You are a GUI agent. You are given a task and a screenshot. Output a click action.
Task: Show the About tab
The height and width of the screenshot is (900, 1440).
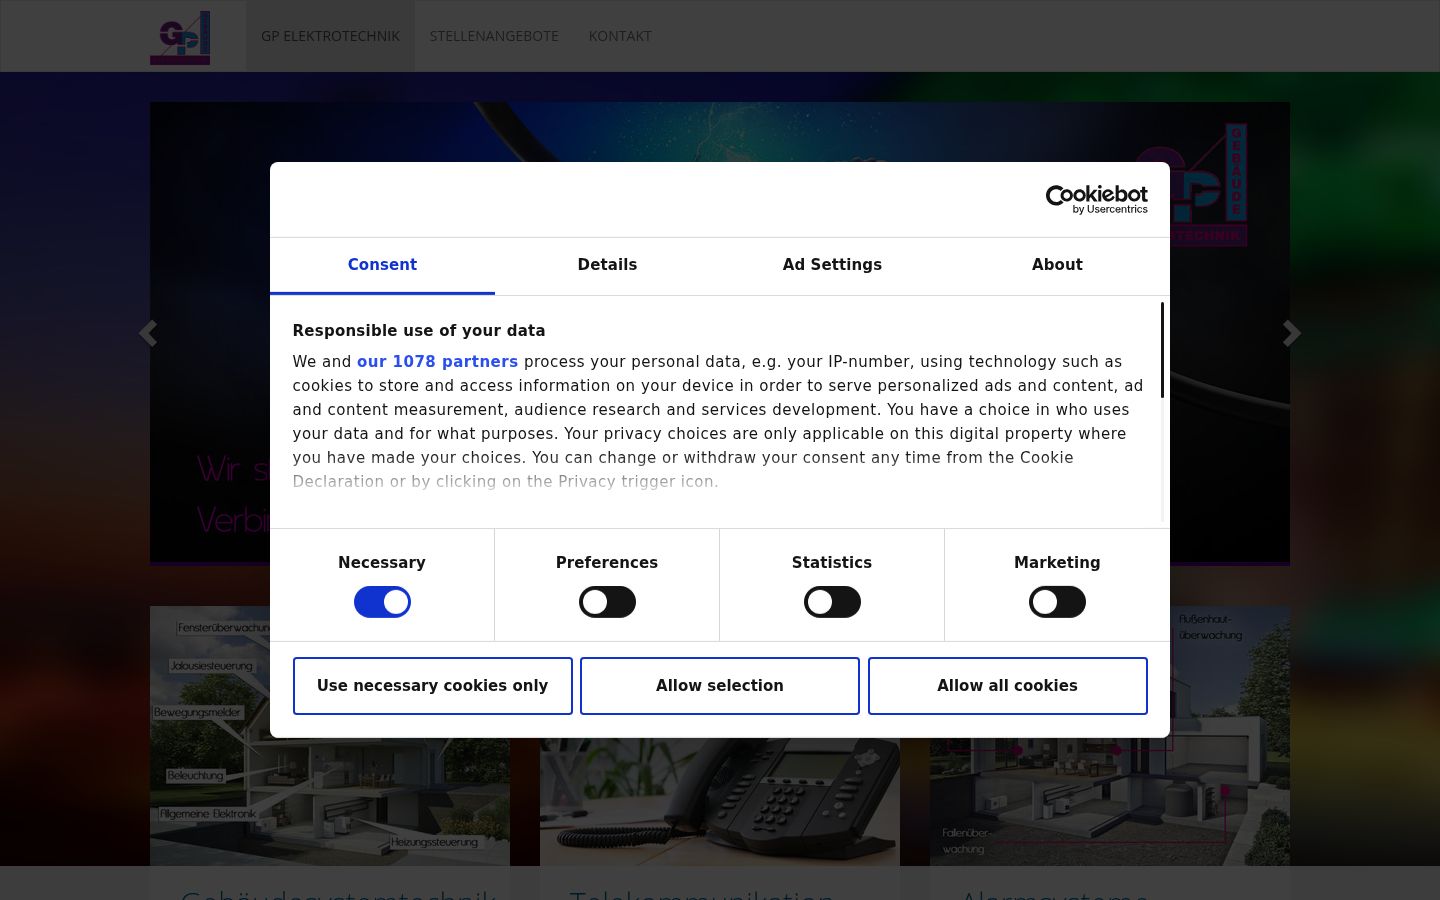coord(1057,265)
